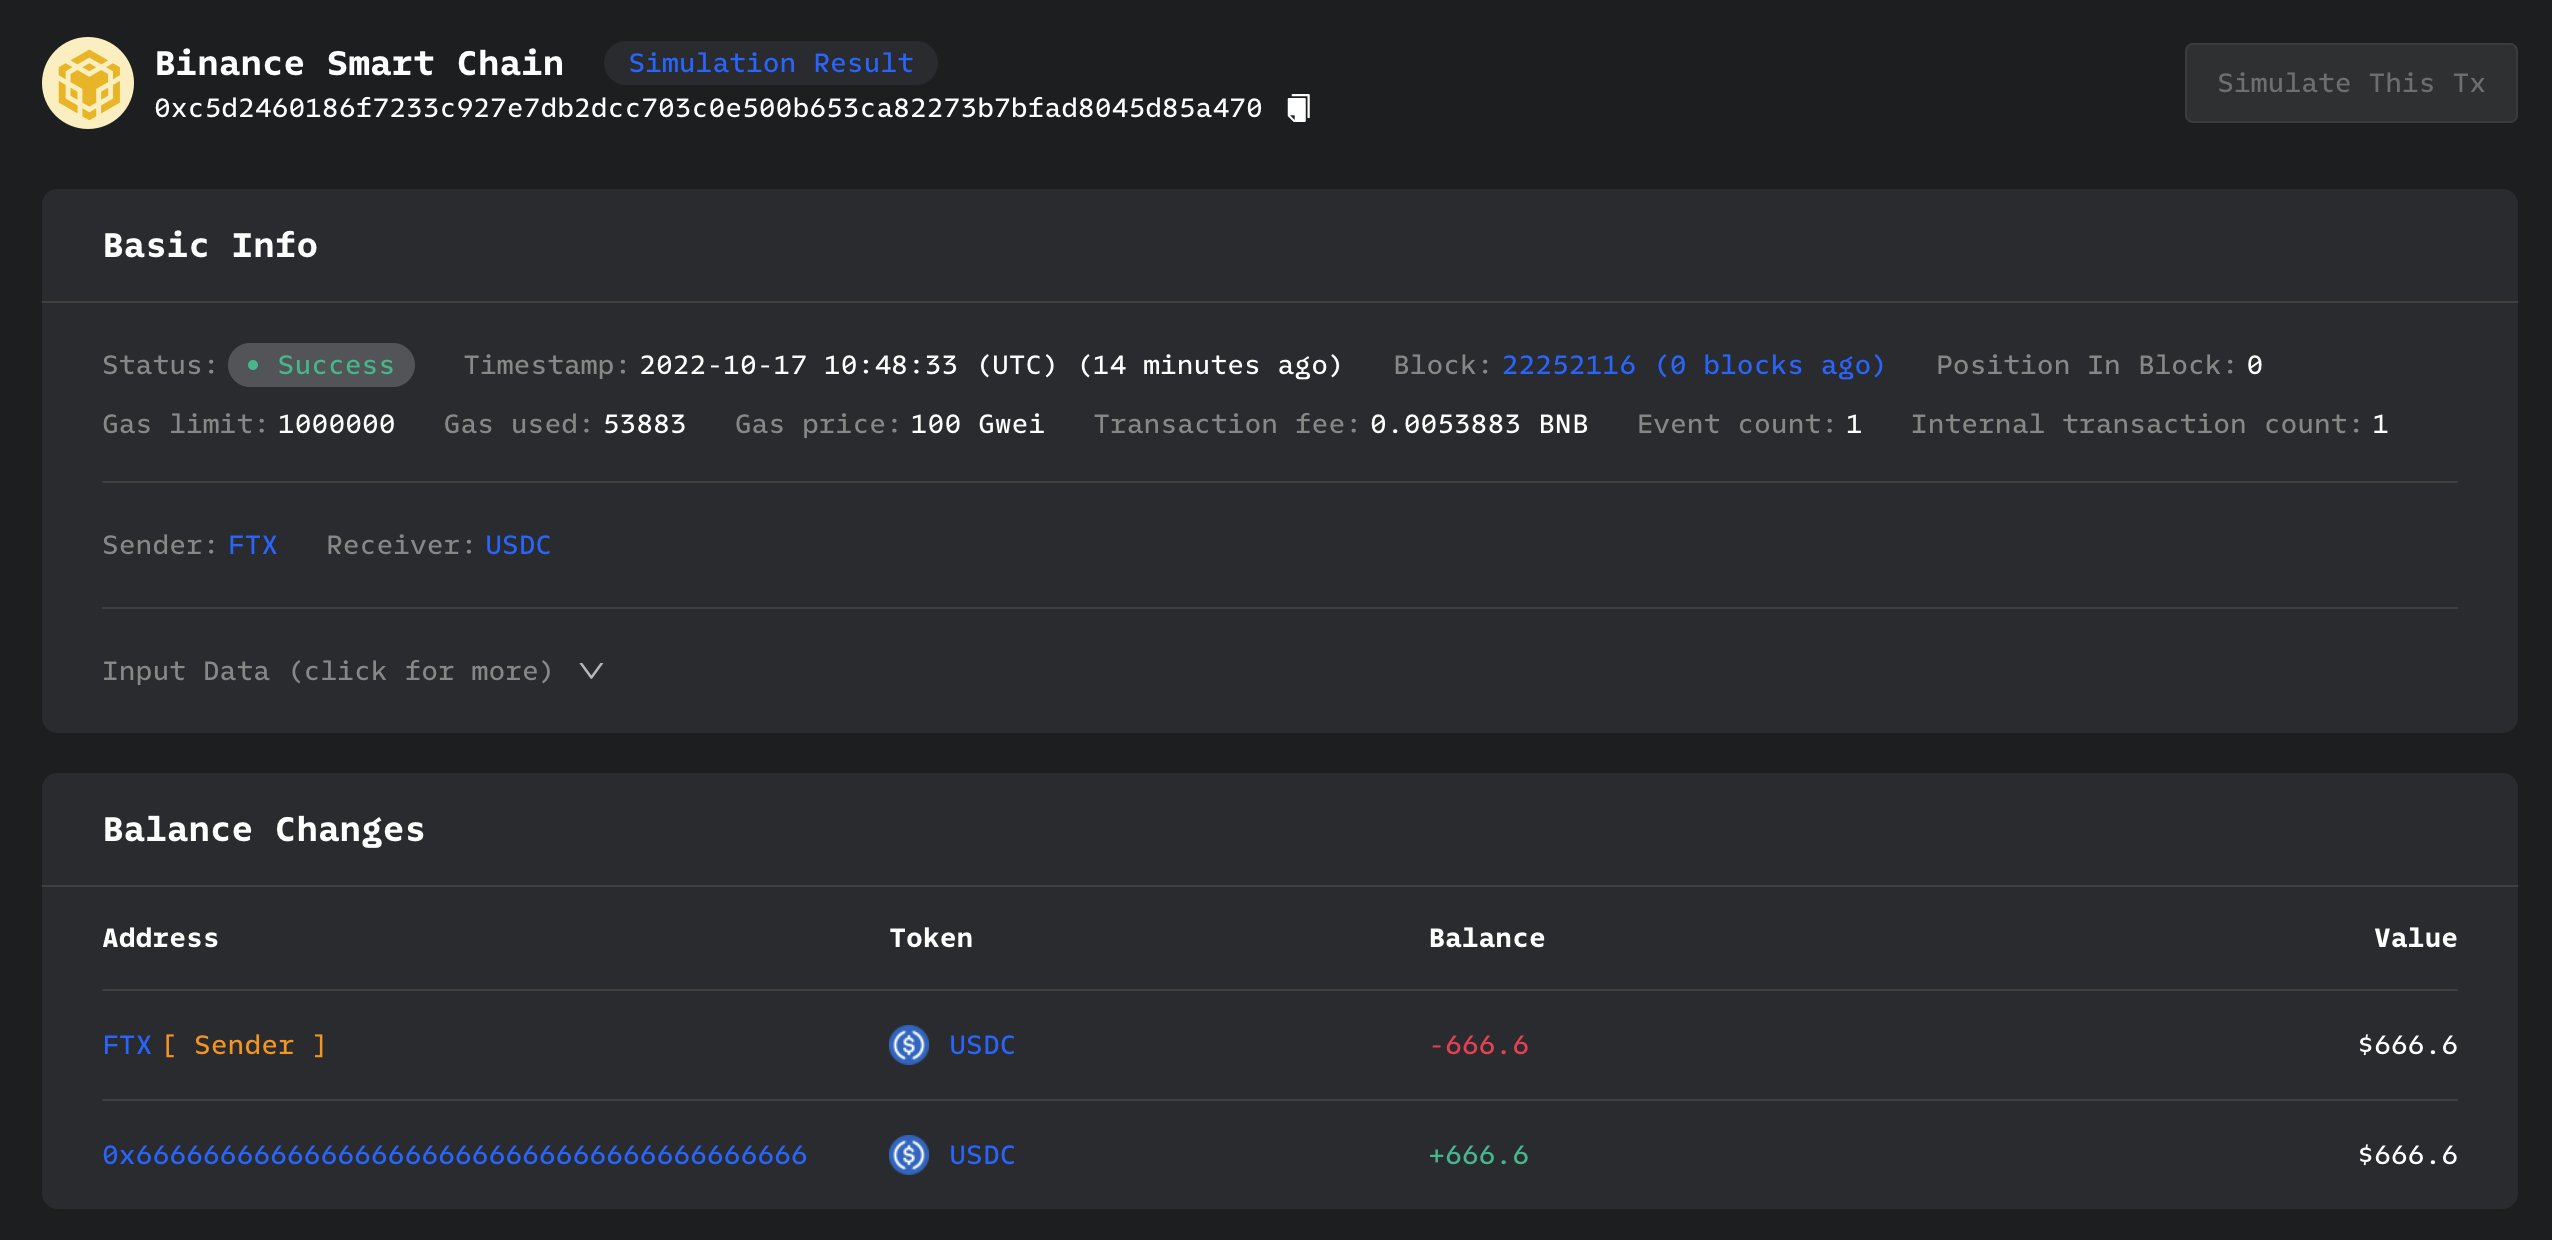Copy the transaction hash

[x=1297, y=107]
